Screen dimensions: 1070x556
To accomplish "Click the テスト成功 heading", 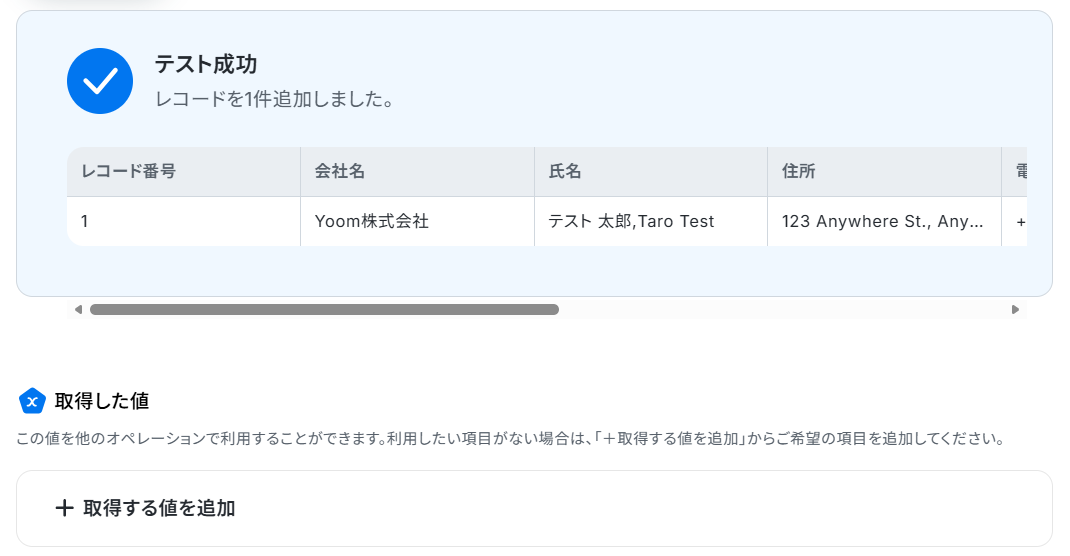I will pos(205,64).
